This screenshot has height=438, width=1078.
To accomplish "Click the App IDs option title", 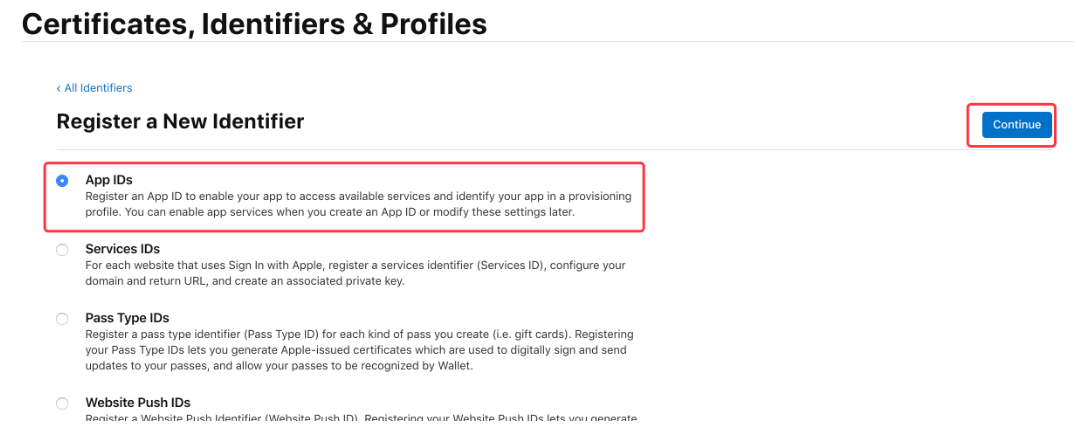I will (109, 180).
